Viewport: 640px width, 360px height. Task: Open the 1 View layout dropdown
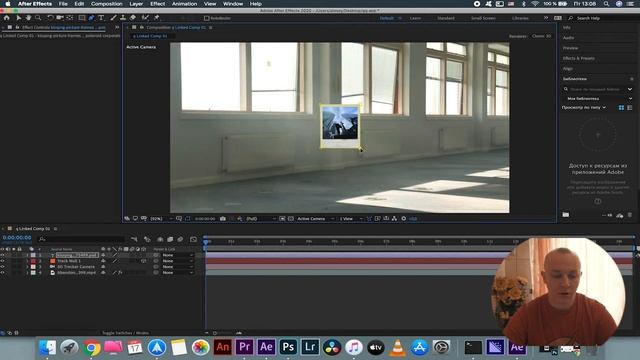tap(351, 219)
